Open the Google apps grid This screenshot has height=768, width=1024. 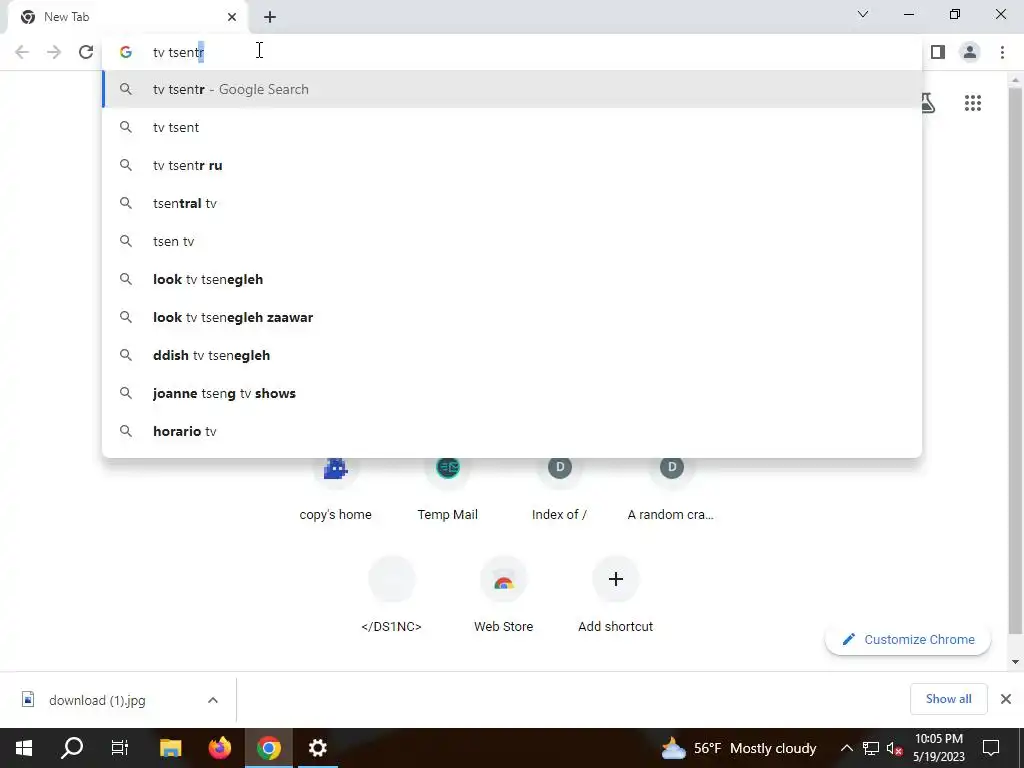pos(973,103)
